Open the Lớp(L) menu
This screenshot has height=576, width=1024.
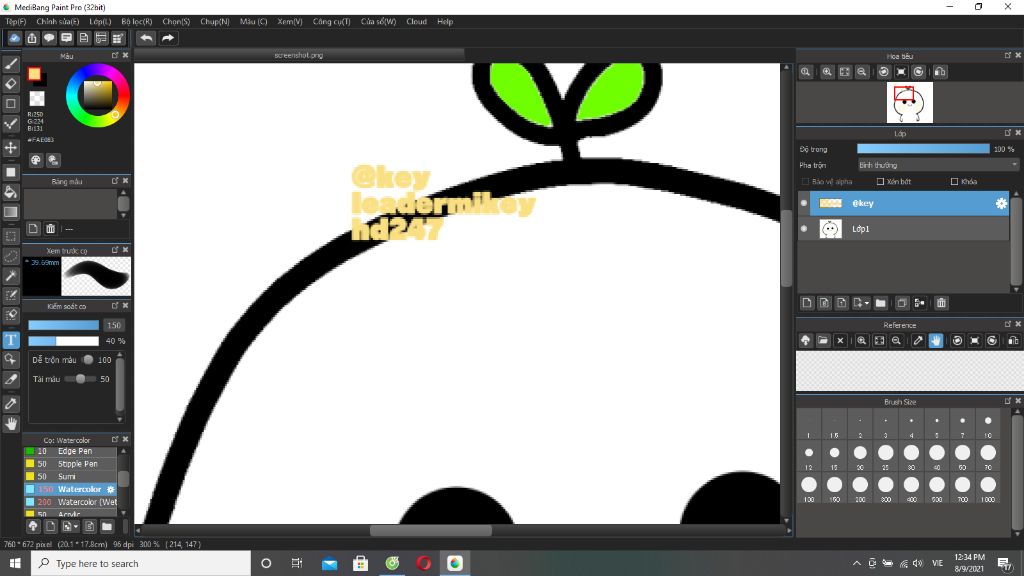100,22
